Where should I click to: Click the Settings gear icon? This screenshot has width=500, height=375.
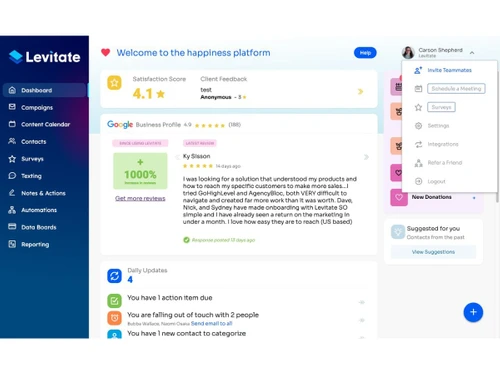pos(418,126)
